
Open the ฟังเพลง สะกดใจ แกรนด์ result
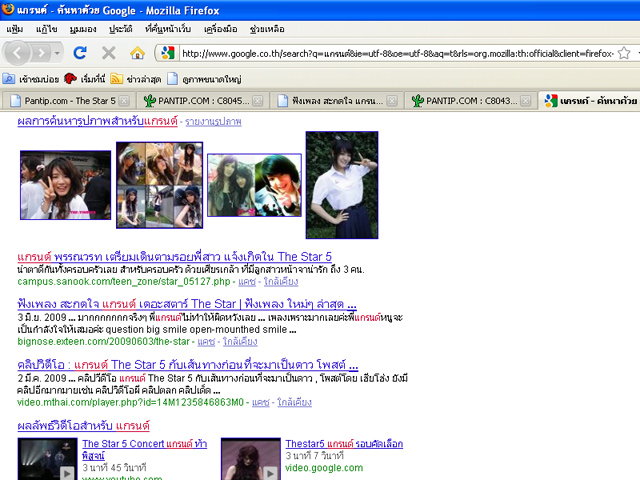[187, 304]
